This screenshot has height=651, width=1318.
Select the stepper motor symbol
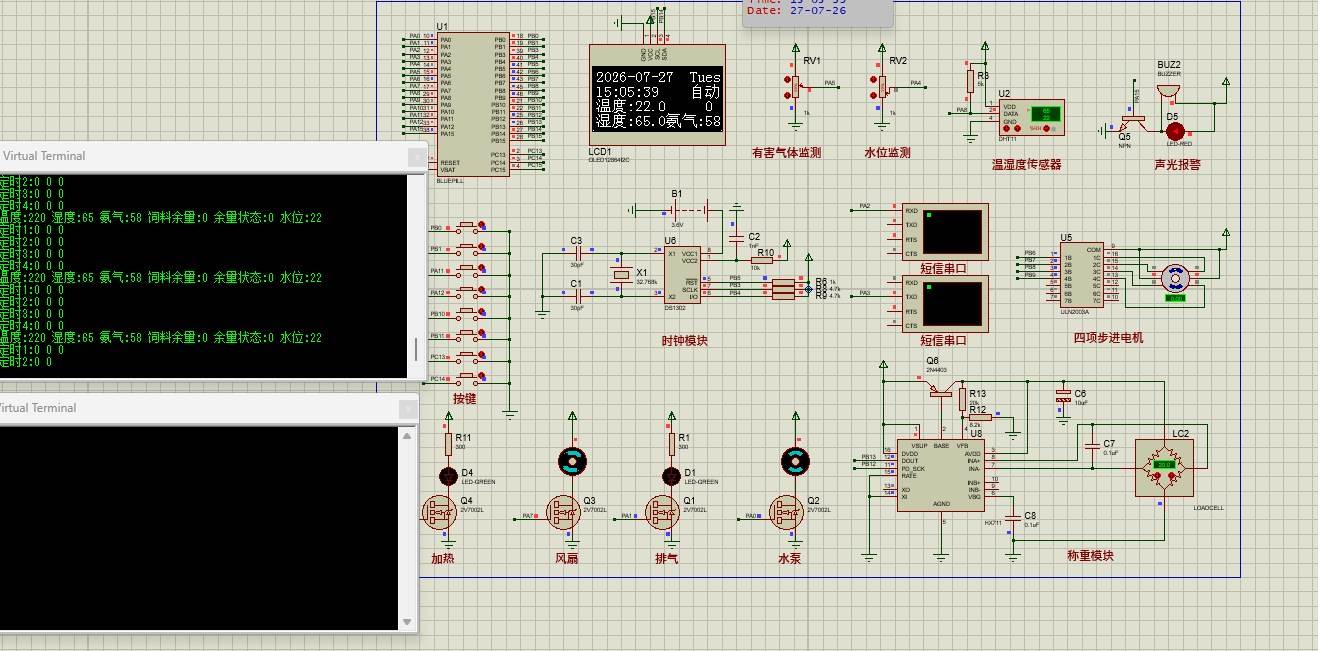[1175, 277]
